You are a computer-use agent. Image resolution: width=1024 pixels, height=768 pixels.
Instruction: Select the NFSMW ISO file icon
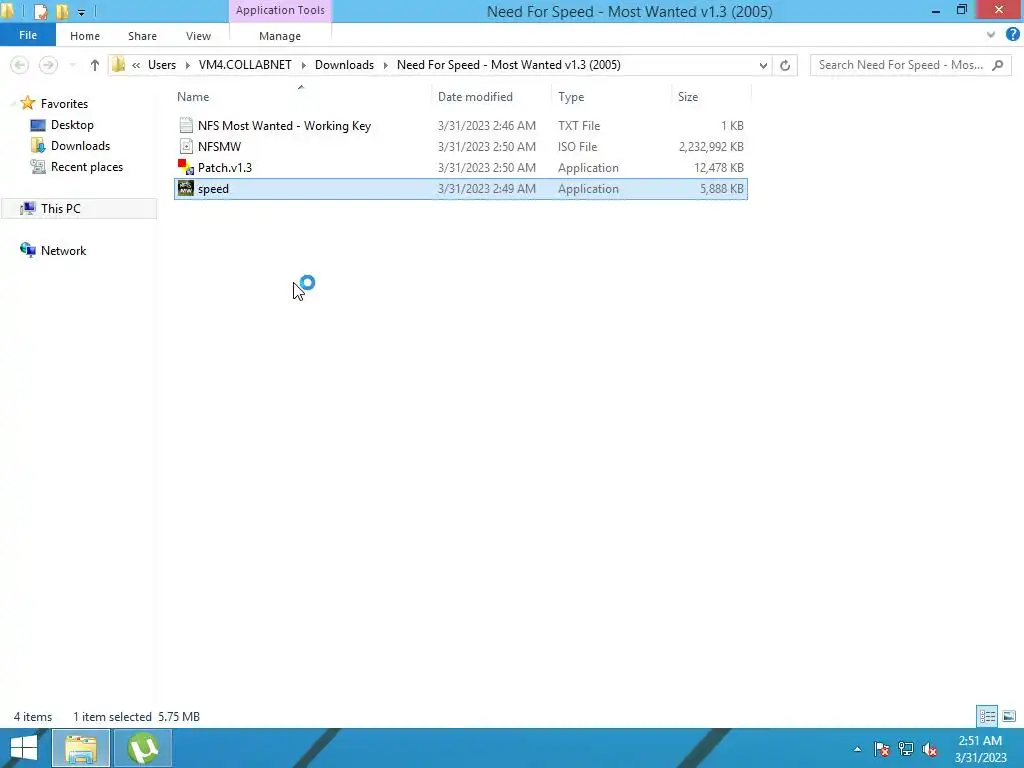tap(186, 146)
